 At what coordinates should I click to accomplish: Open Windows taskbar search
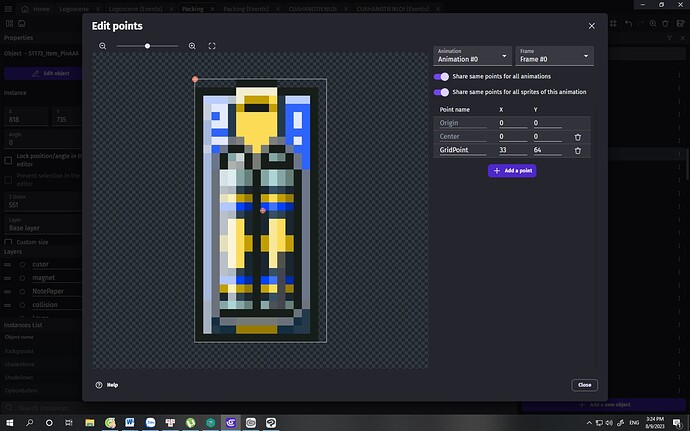click(x=29, y=423)
